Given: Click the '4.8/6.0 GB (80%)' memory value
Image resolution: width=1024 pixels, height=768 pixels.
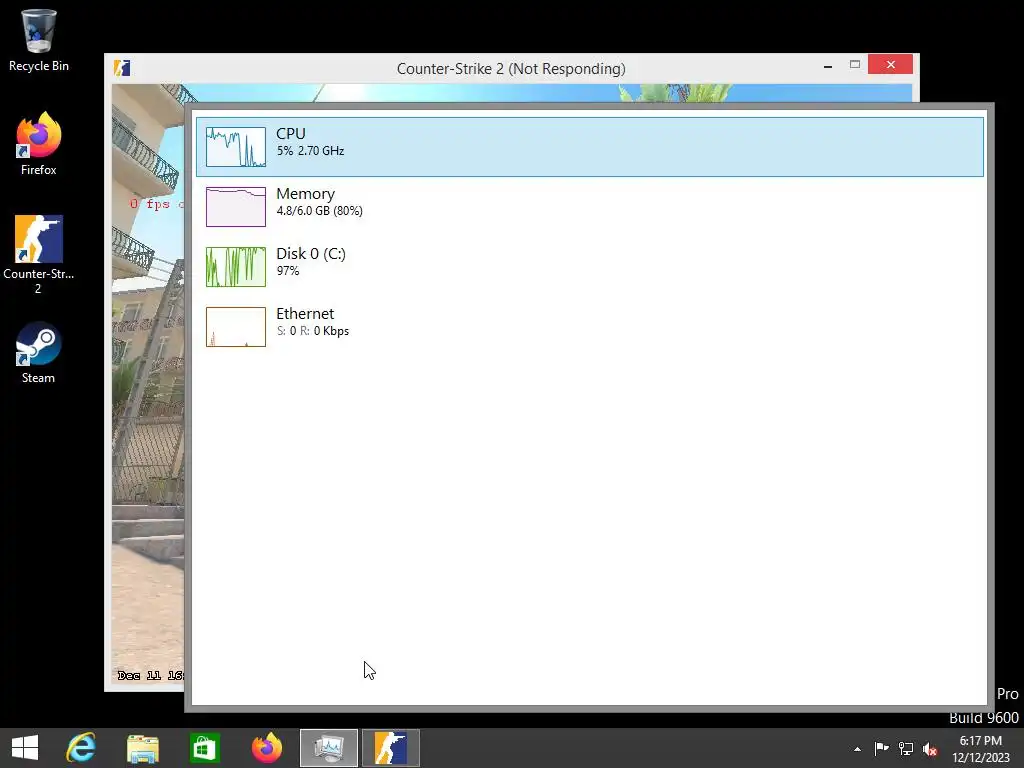Looking at the screenshot, I should 319,211.
